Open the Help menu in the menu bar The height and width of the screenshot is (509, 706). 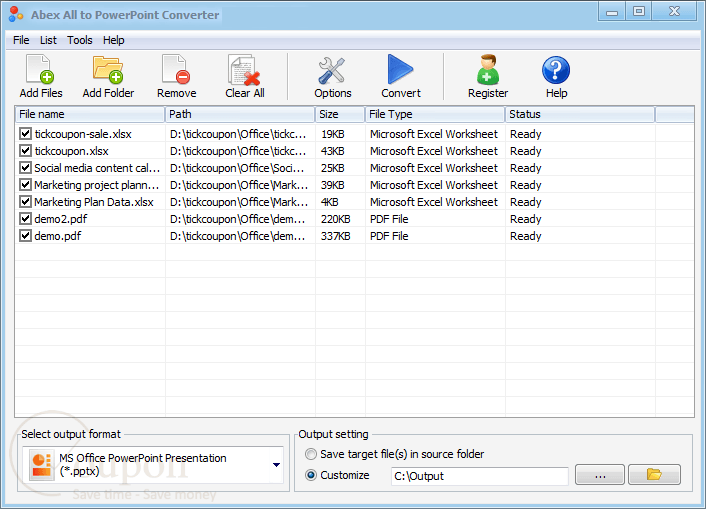[x=113, y=40]
